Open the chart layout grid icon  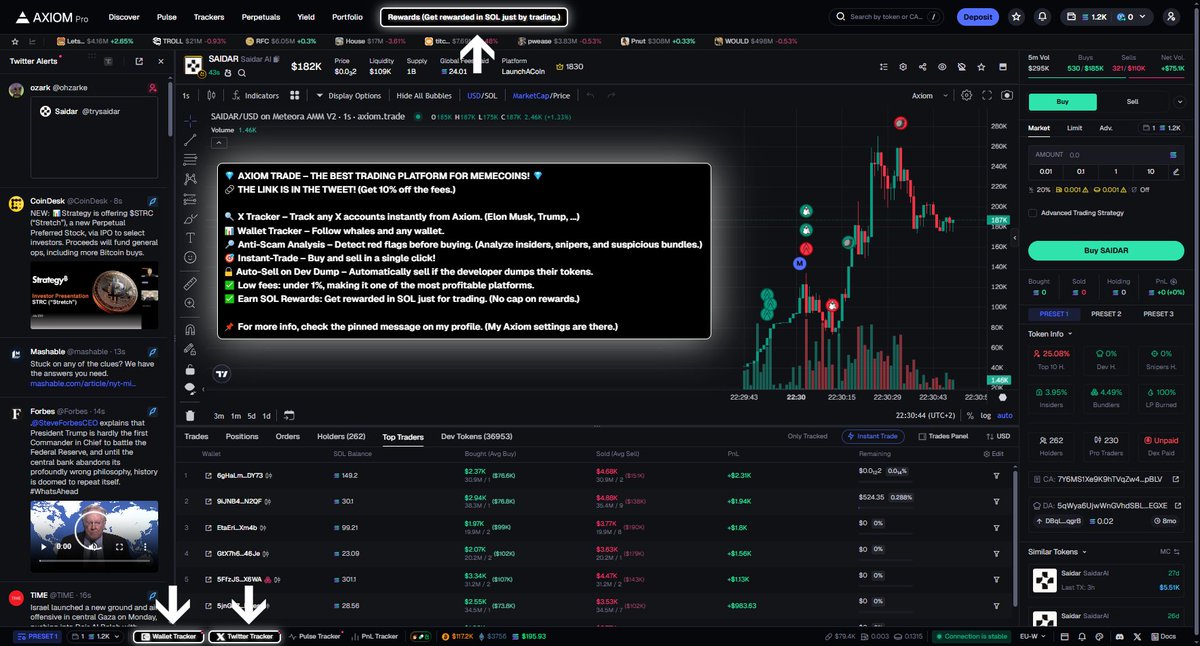coord(295,95)
